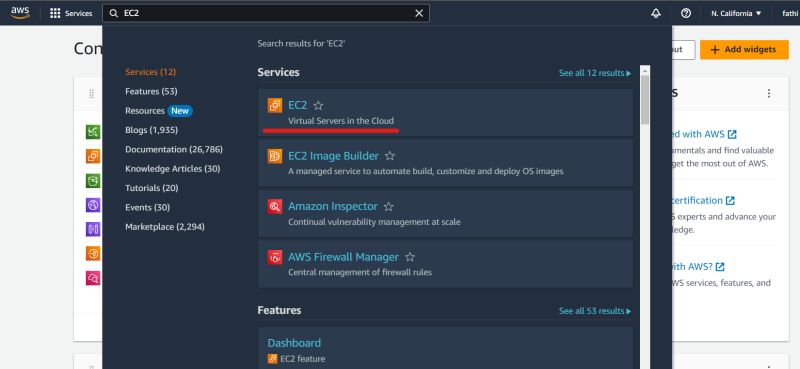Open the AWS logo home link
Screen dimensions: 800x369
[20, 13]
